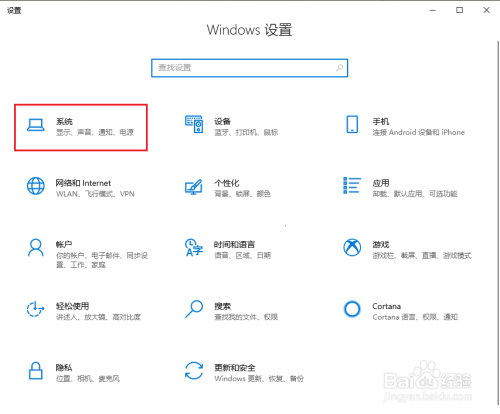Focus the 查找设置 search field
Viewport: 500px width, 414px height.
point(250,68)
